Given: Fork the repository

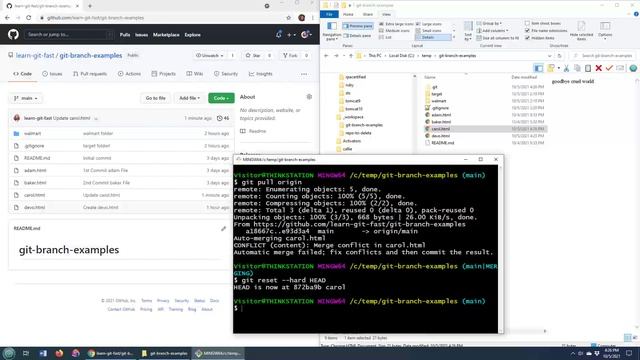Looking at the screenshot, I should [290, 55].
